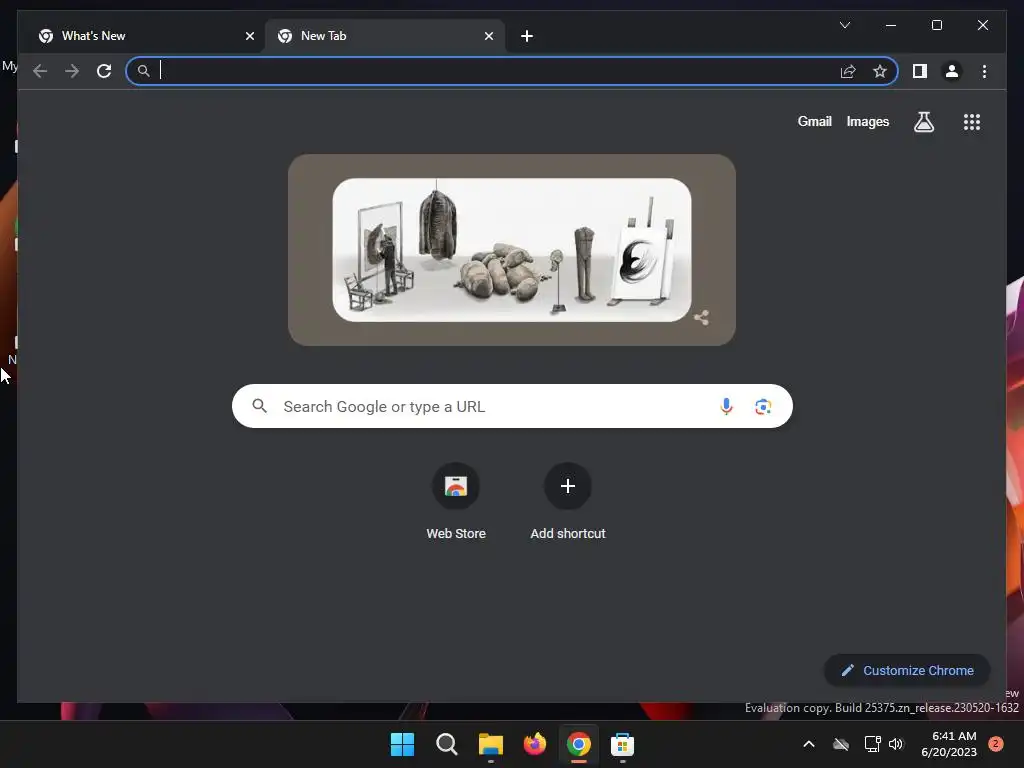Open the clock showing 6:41 AM

tap(949, 744)
